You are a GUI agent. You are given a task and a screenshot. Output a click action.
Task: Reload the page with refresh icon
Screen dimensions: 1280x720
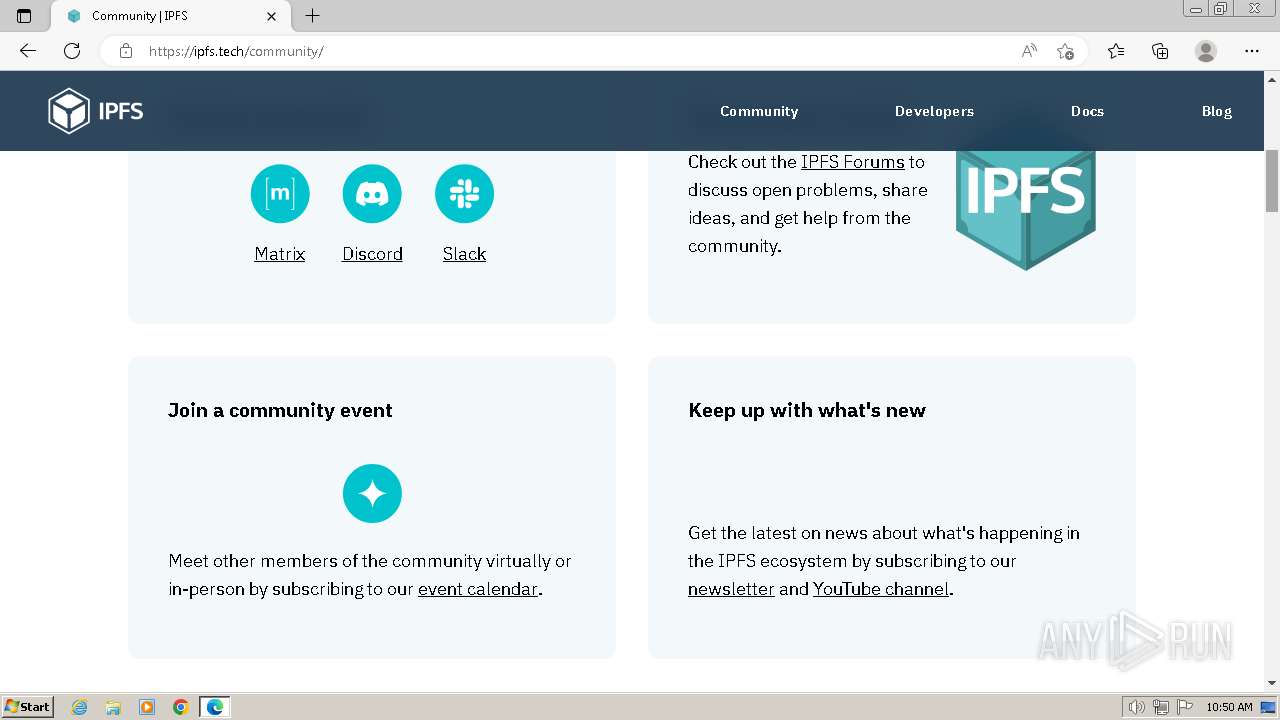(72, 51)
